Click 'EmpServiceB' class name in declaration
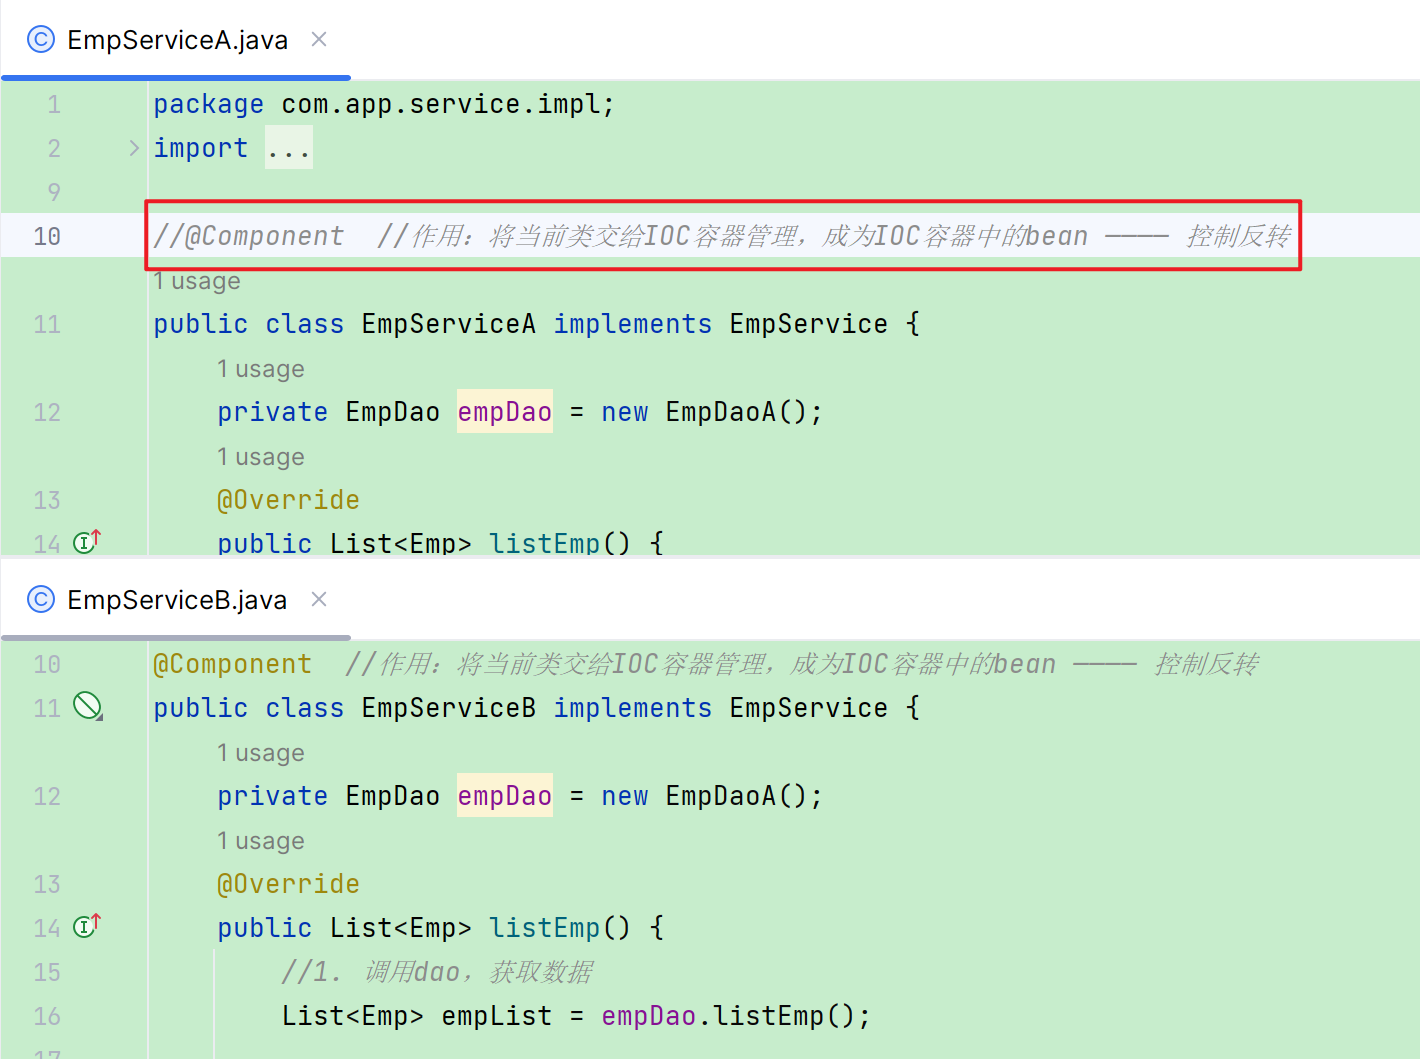Viewport: 1420px width, 1059px height. tap(448, 708)
